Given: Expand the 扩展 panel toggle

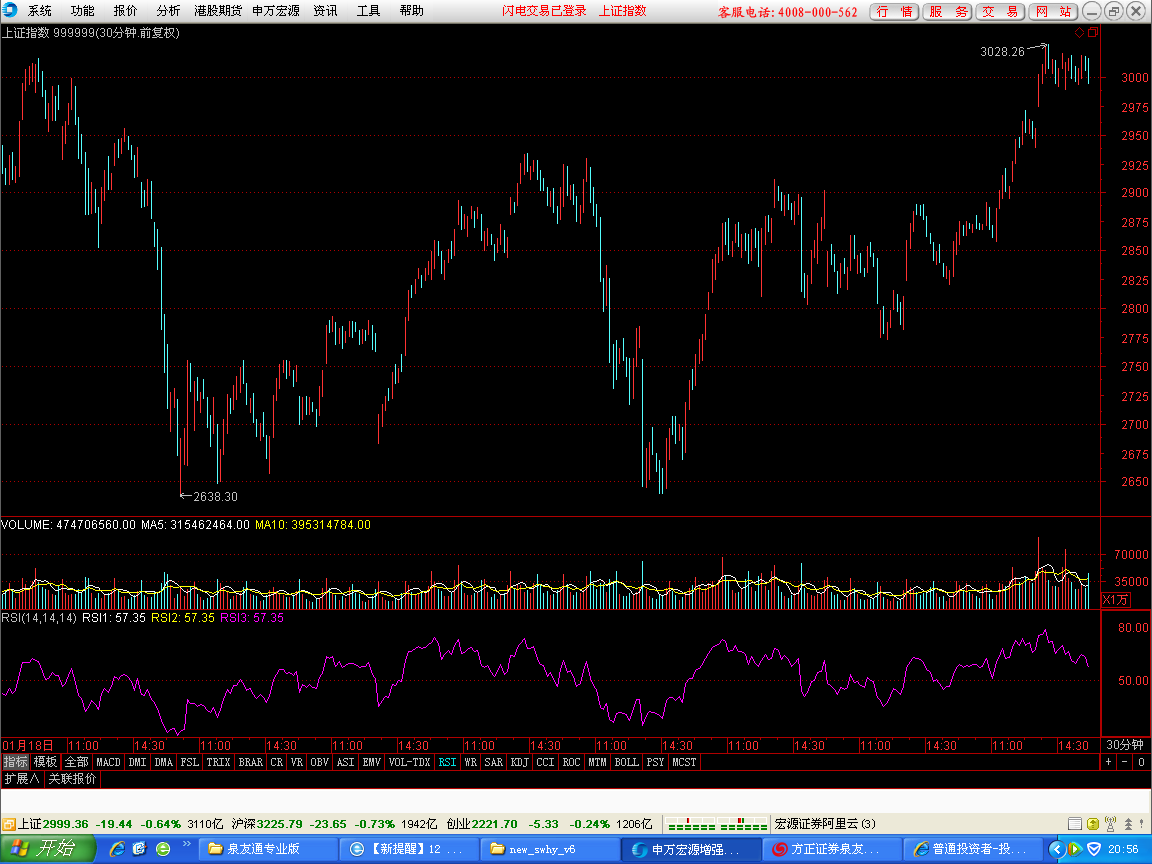Looking at the screenshot, I should click(x=21, y=779).
